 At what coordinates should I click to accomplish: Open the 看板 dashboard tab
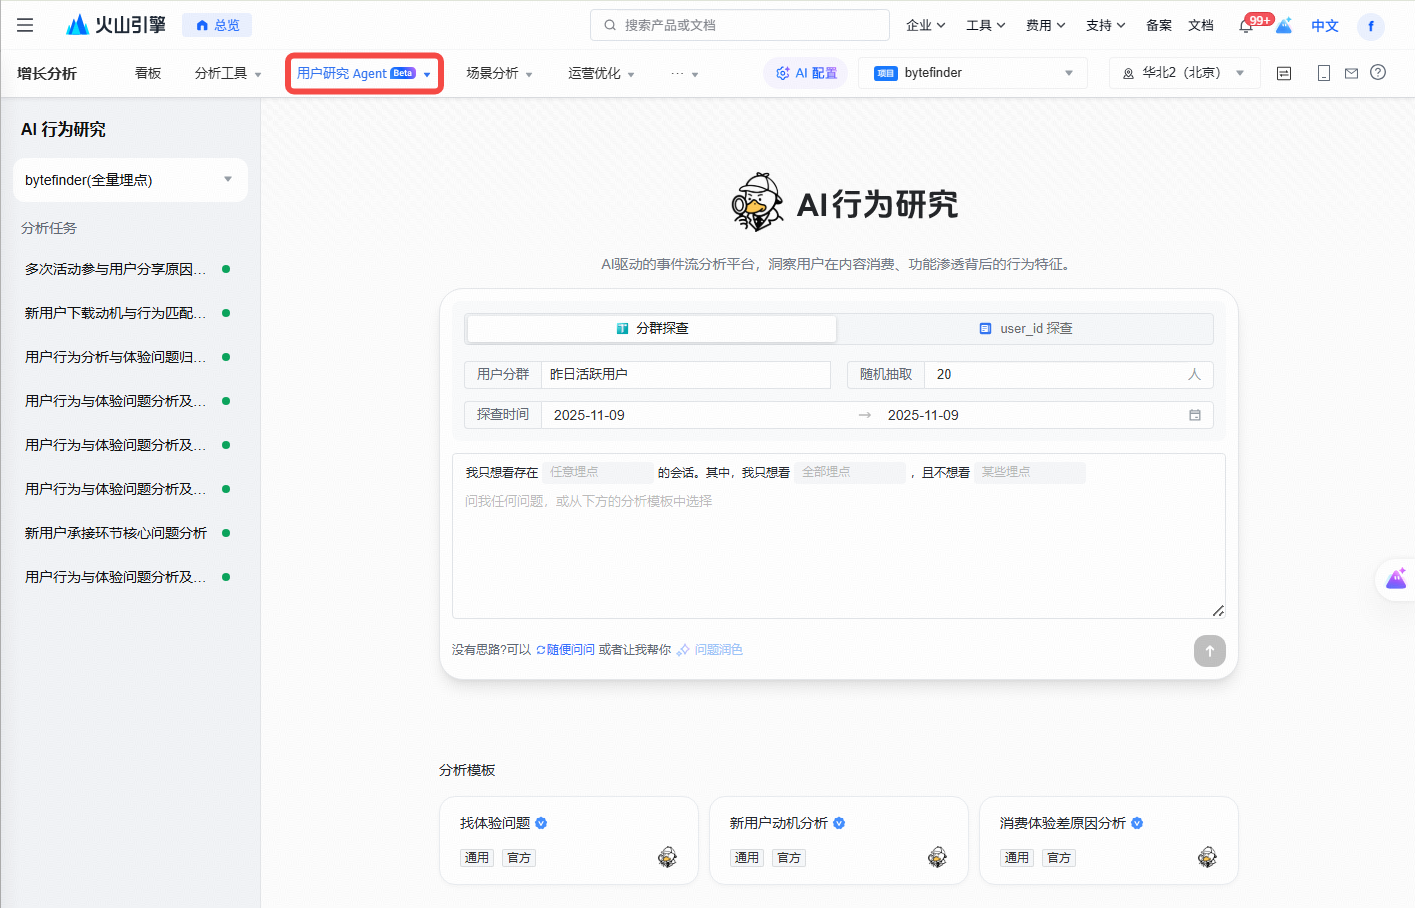(x=148, y=73)
